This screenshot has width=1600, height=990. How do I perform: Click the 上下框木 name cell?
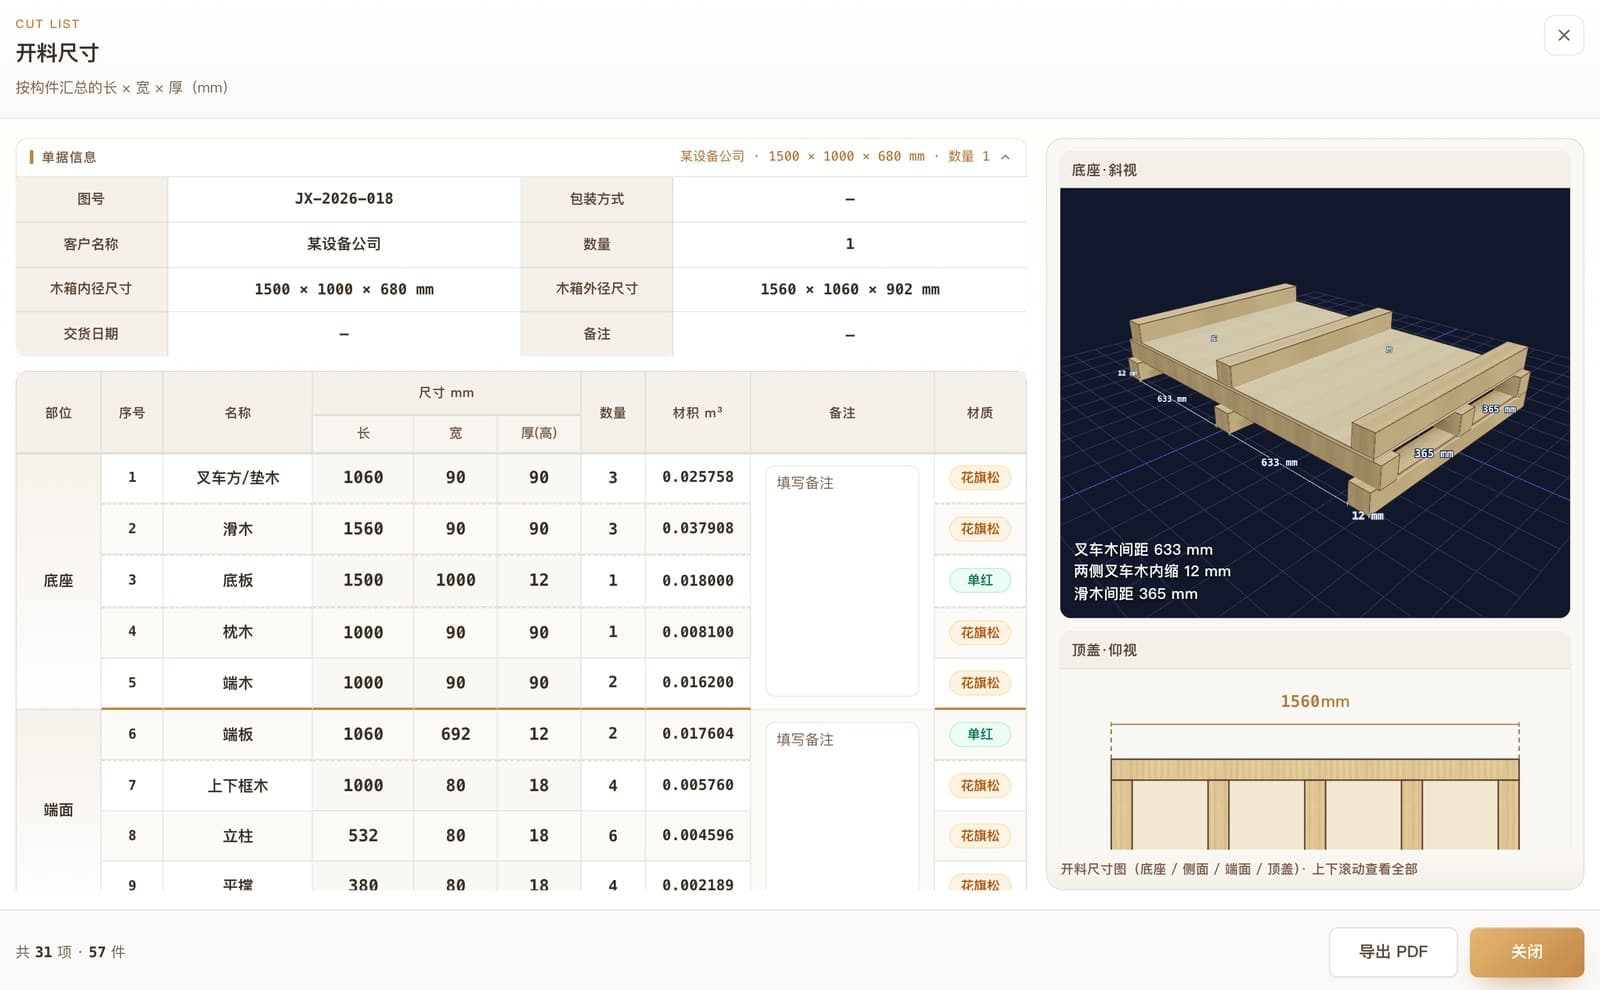238,786
